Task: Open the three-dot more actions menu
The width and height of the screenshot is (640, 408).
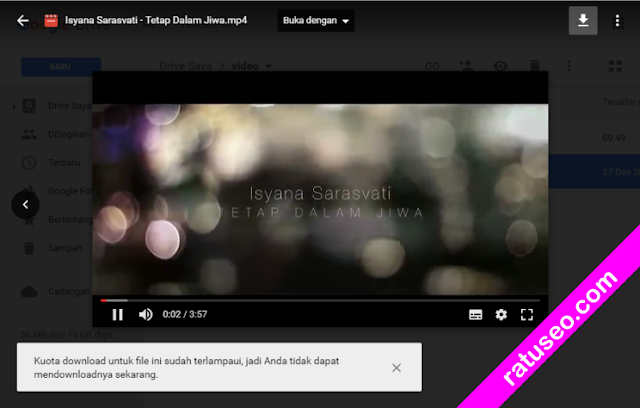Action: click(617, 20)
